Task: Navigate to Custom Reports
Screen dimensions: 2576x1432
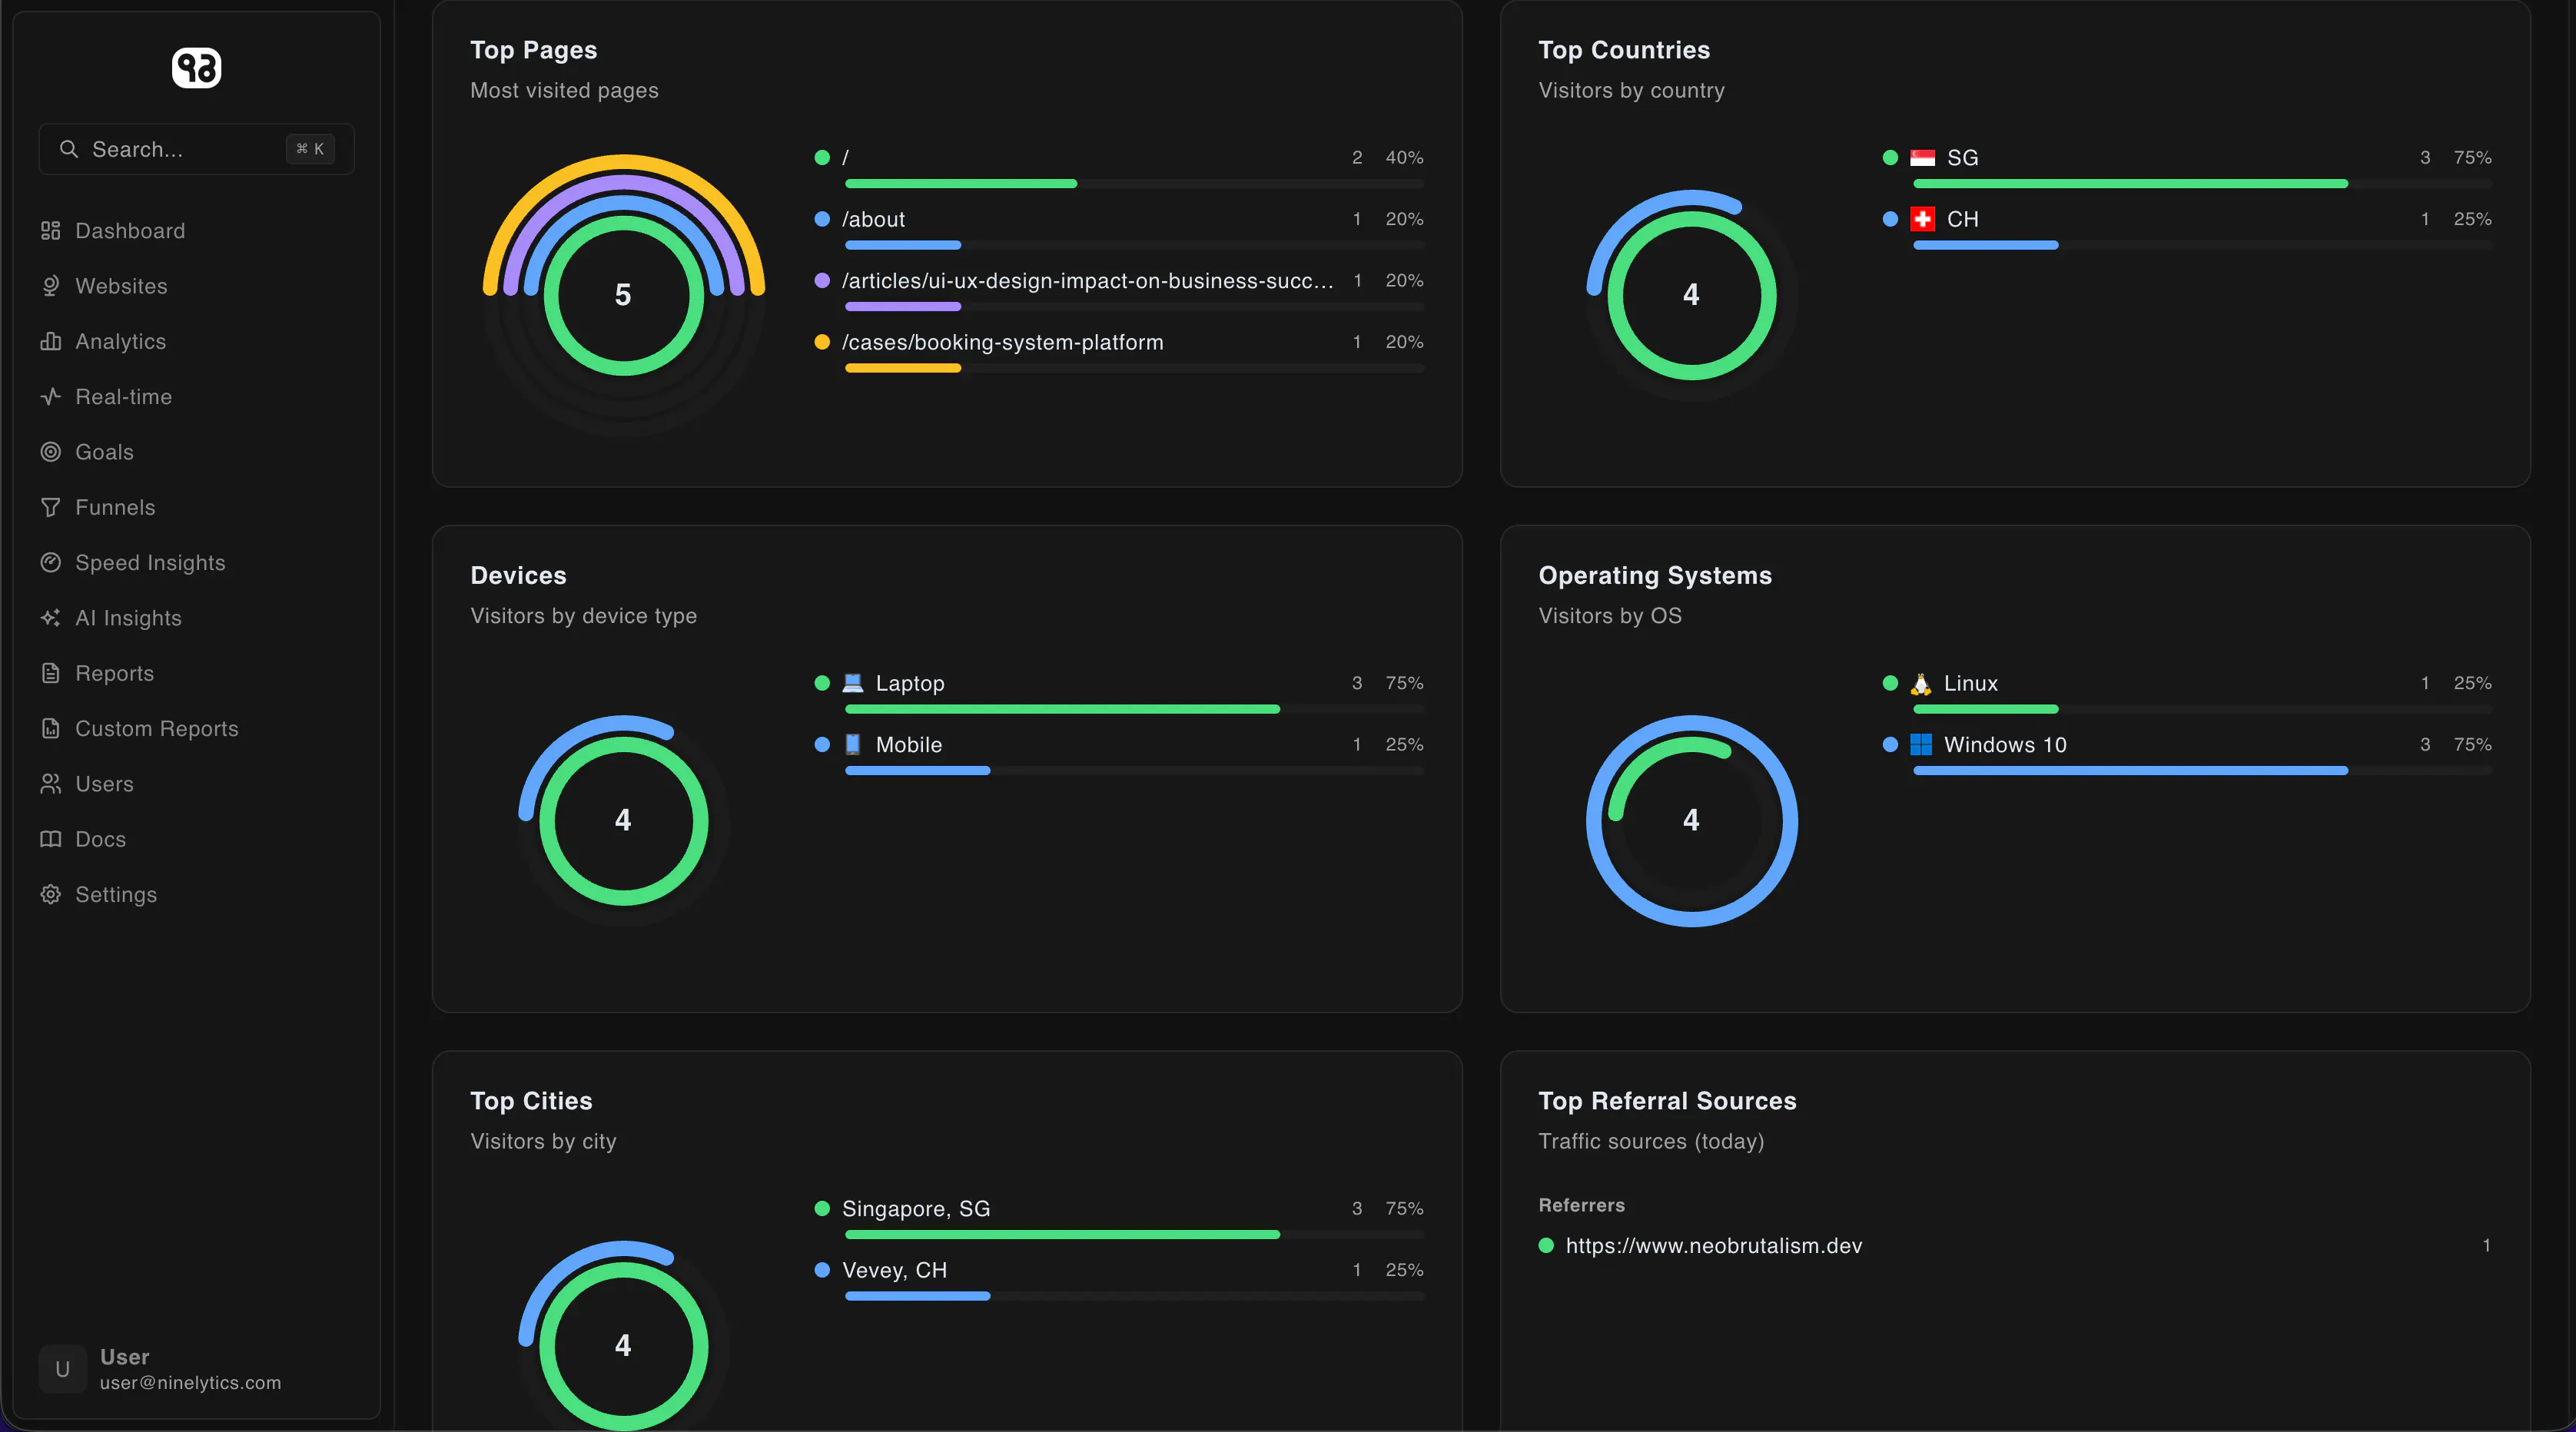Action: click(196, 728)
